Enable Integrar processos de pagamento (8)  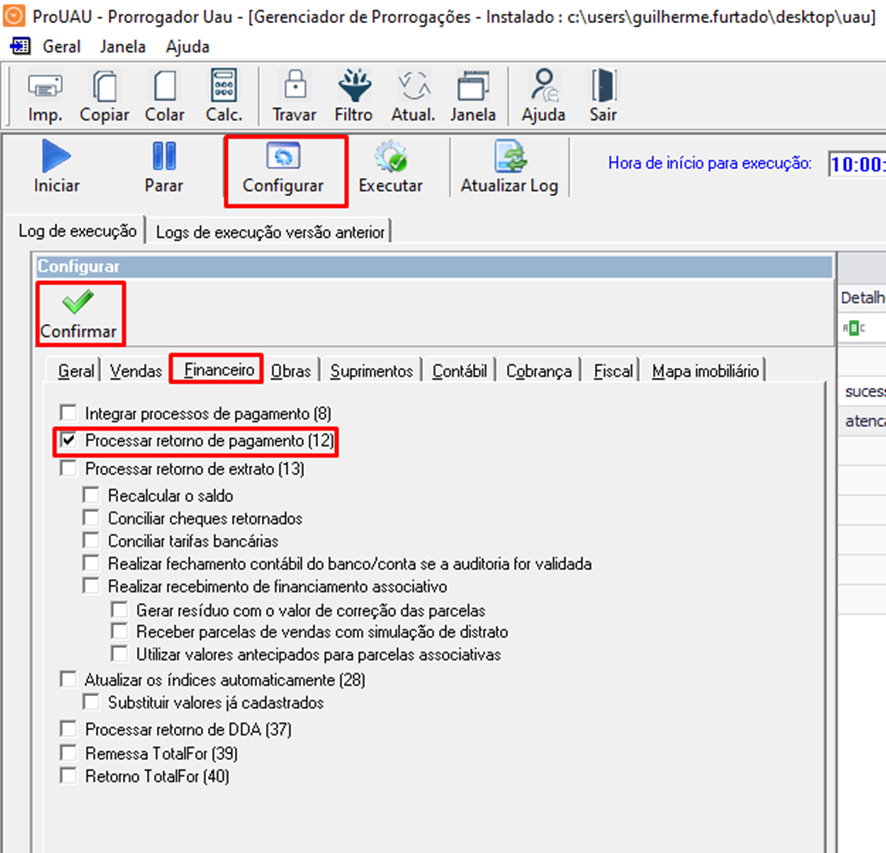[68, 412]
